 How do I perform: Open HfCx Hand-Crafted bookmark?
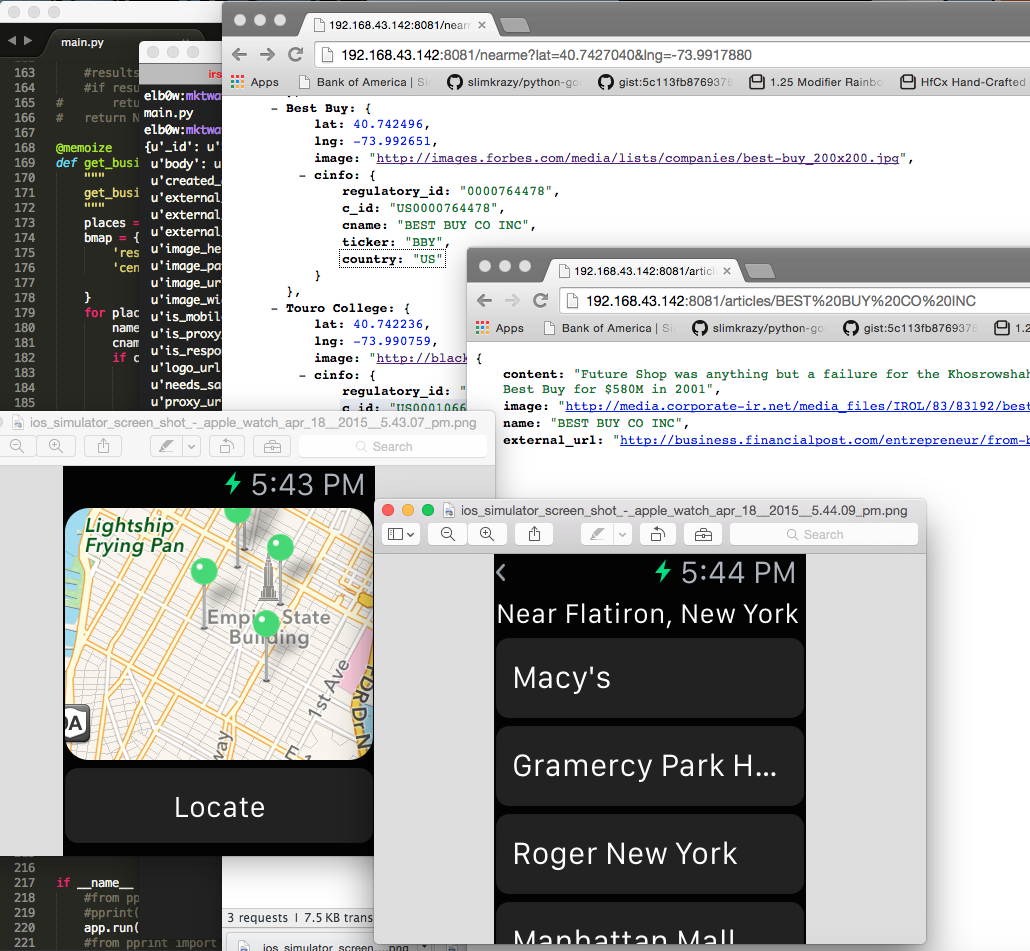tap(963, 82)
